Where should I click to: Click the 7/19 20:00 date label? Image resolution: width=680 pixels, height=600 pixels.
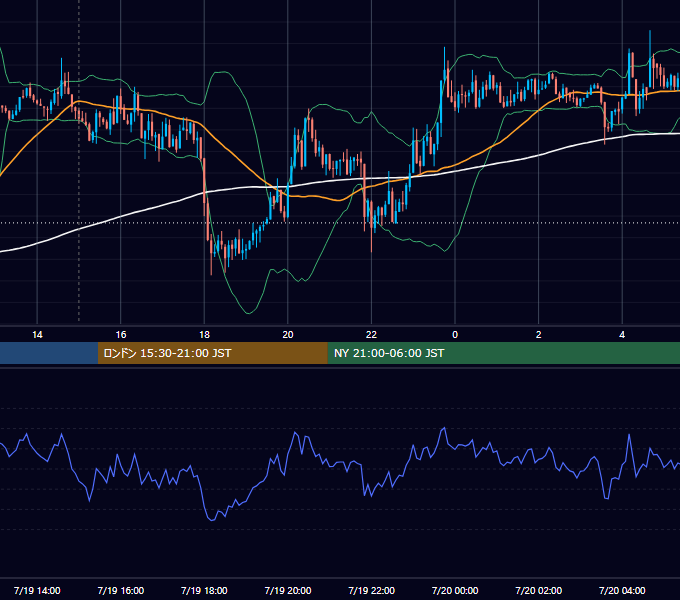(x=288, y=590)
